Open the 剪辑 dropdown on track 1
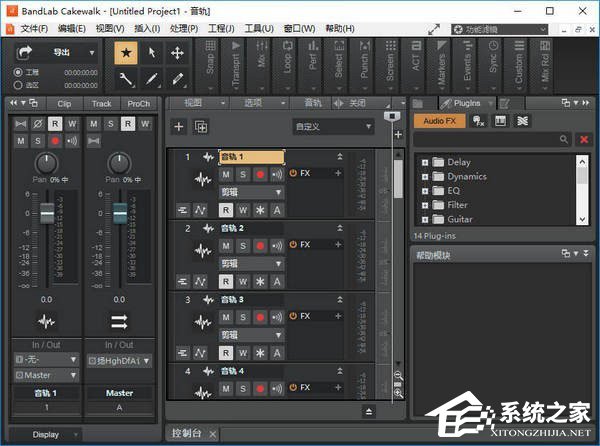Viewport: 600px width, 446px height. [x=251, y=192]
